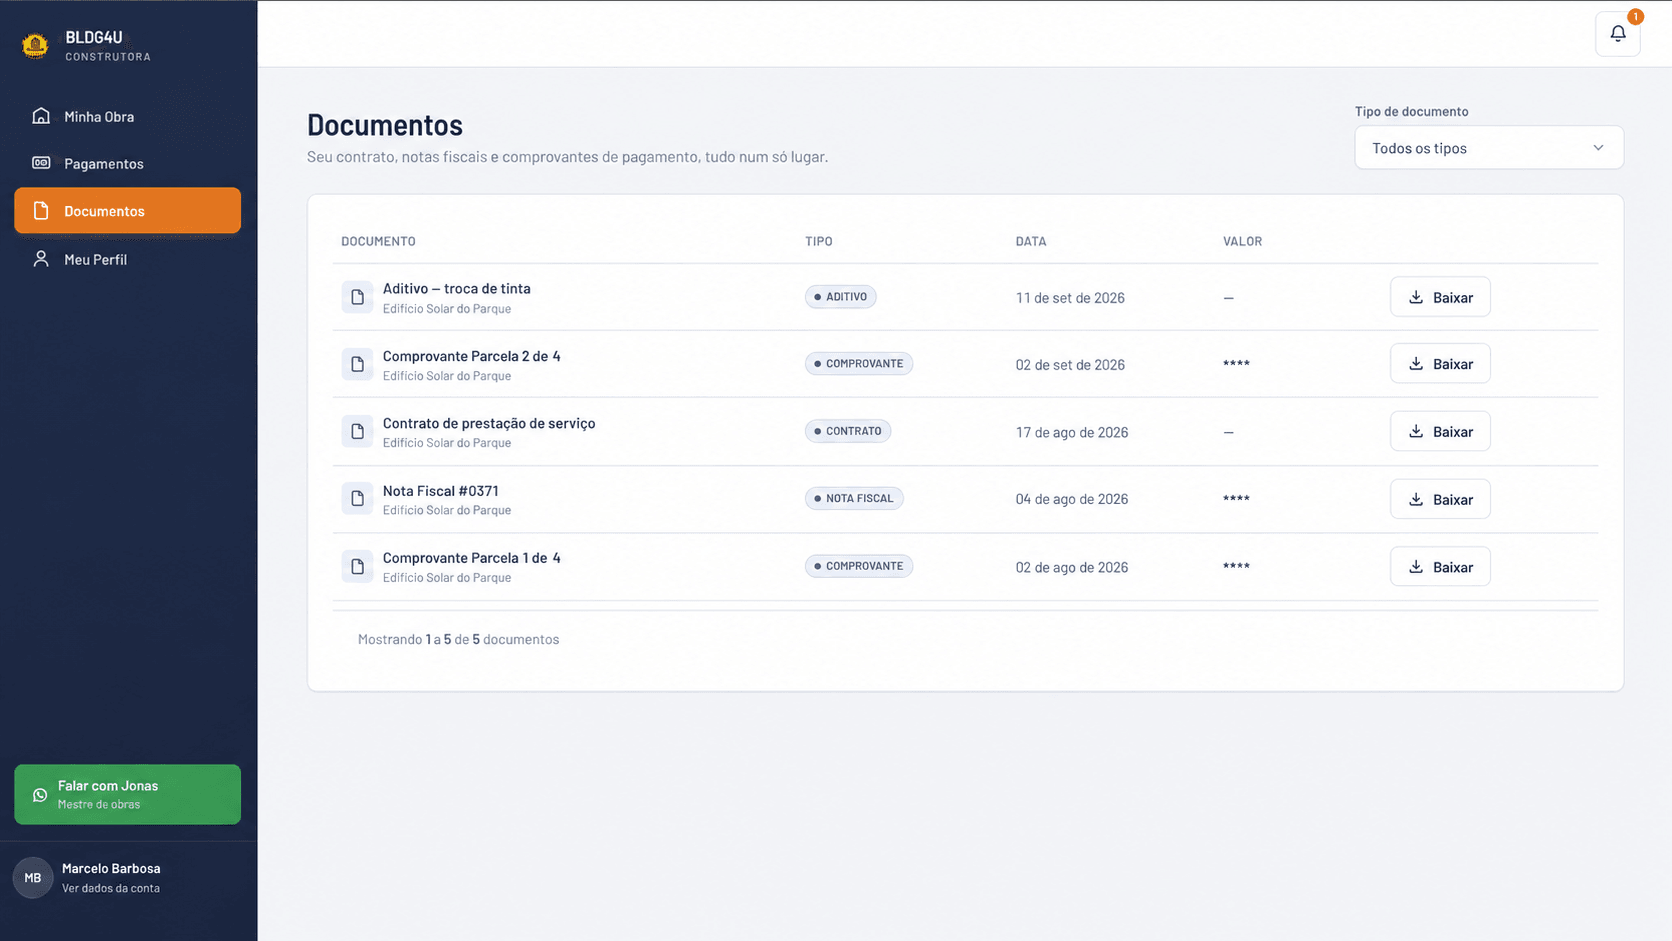Click the date 11 de set de 2026
The height and width of the screenshot is (941, 1672).
tap(1070, 298)
